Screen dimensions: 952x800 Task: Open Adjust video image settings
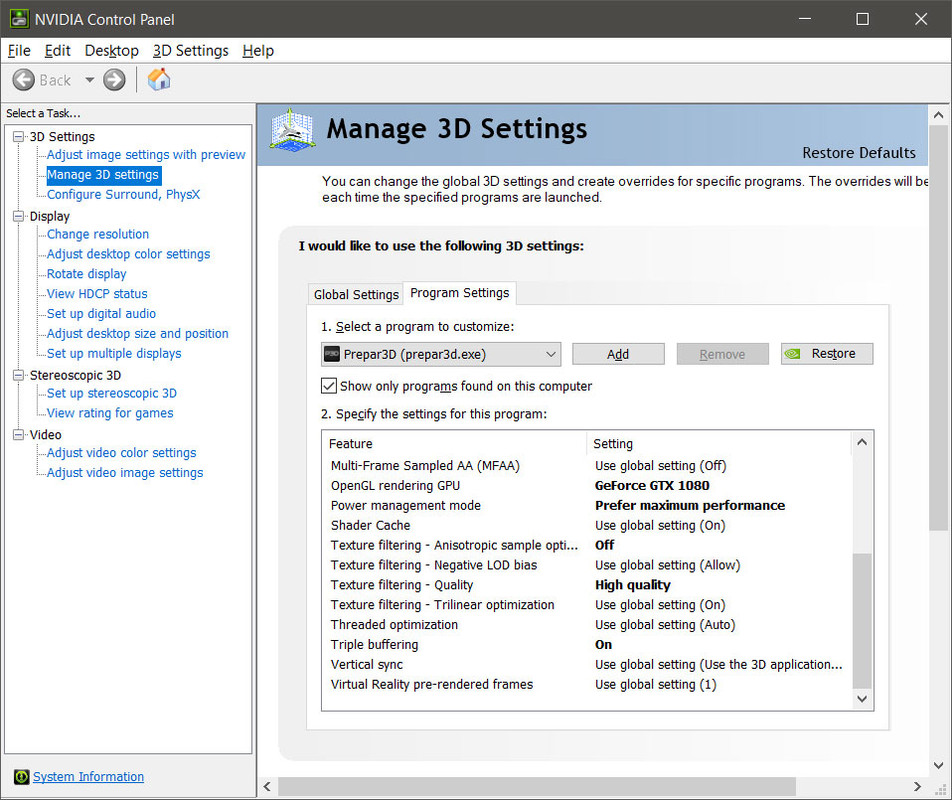coord(124,473)
